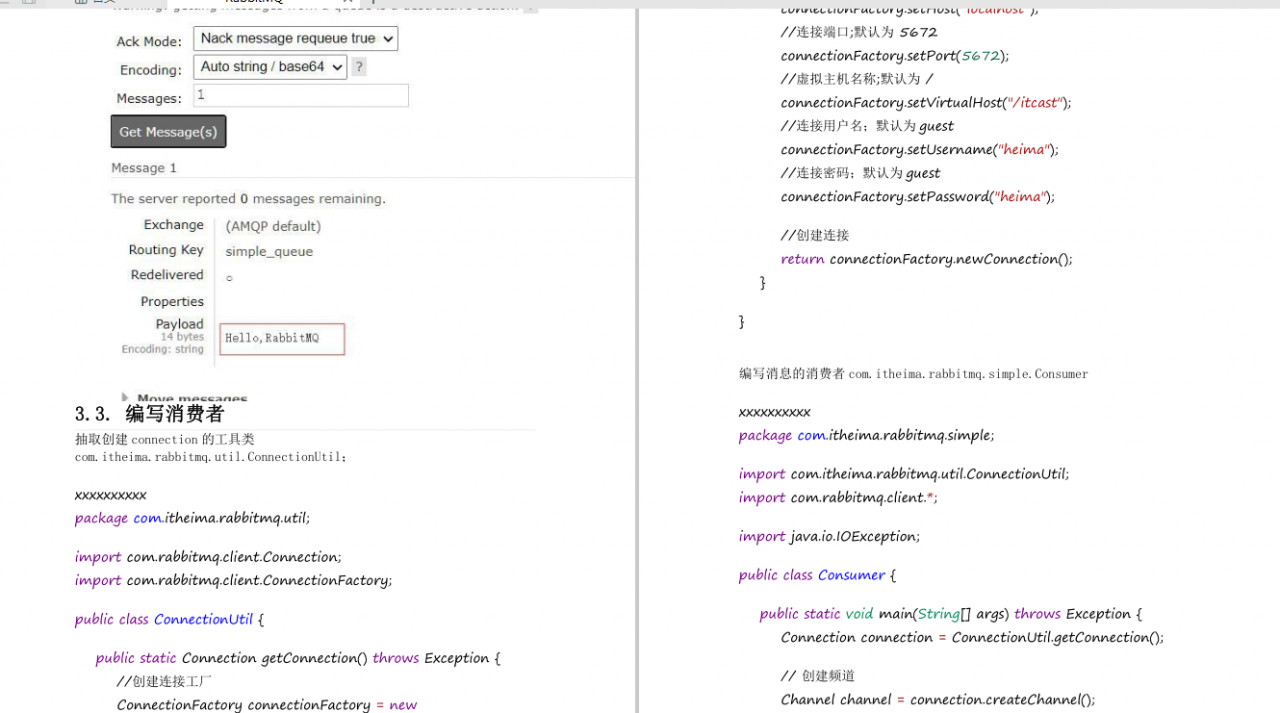
Task: Open the Ack Mode dropdown
Action: tap(295, 38)
